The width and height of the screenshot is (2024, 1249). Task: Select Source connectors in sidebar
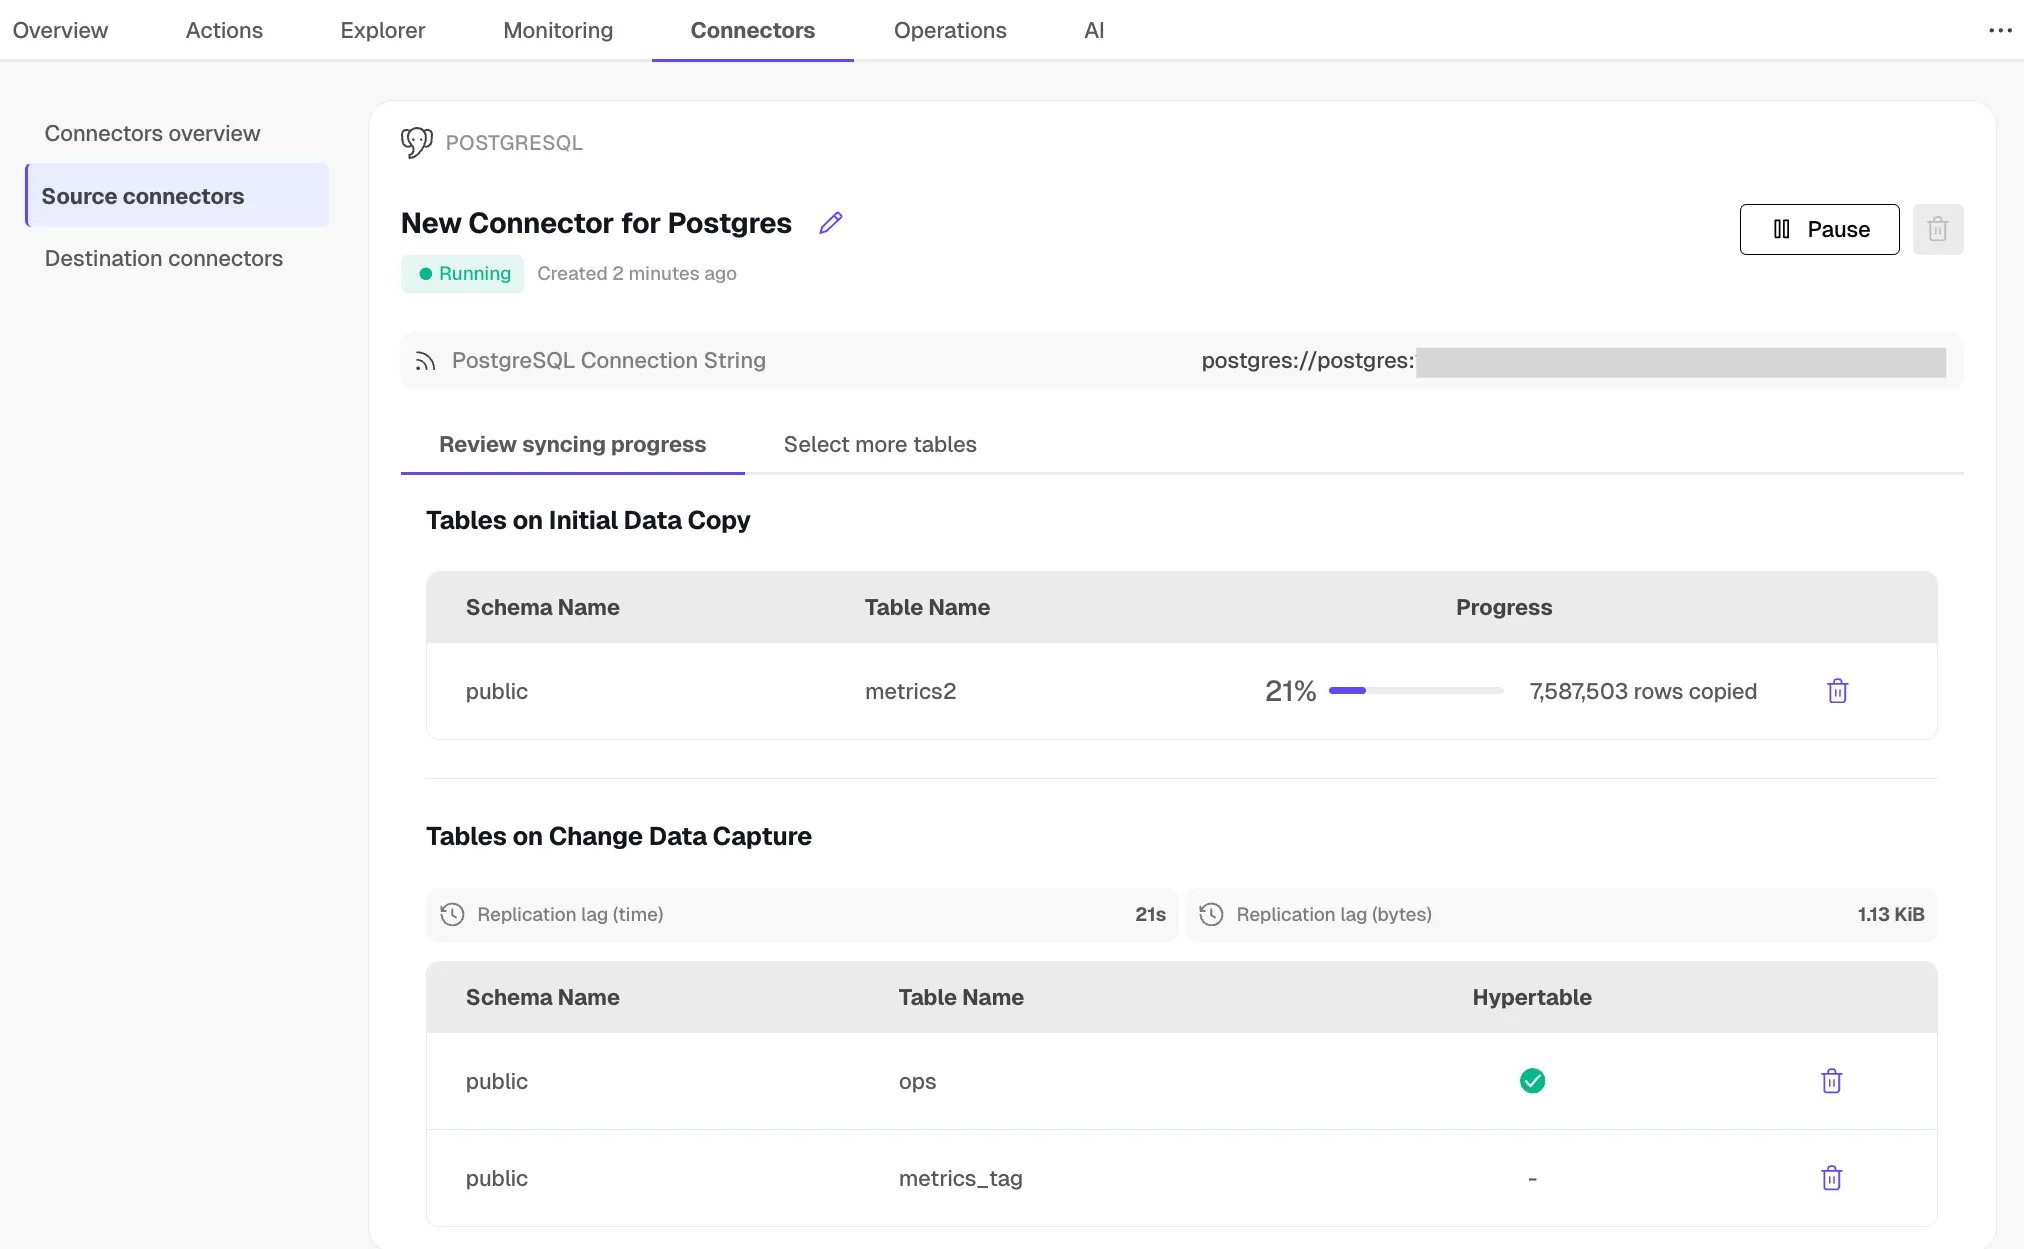(x=178, y=196)
